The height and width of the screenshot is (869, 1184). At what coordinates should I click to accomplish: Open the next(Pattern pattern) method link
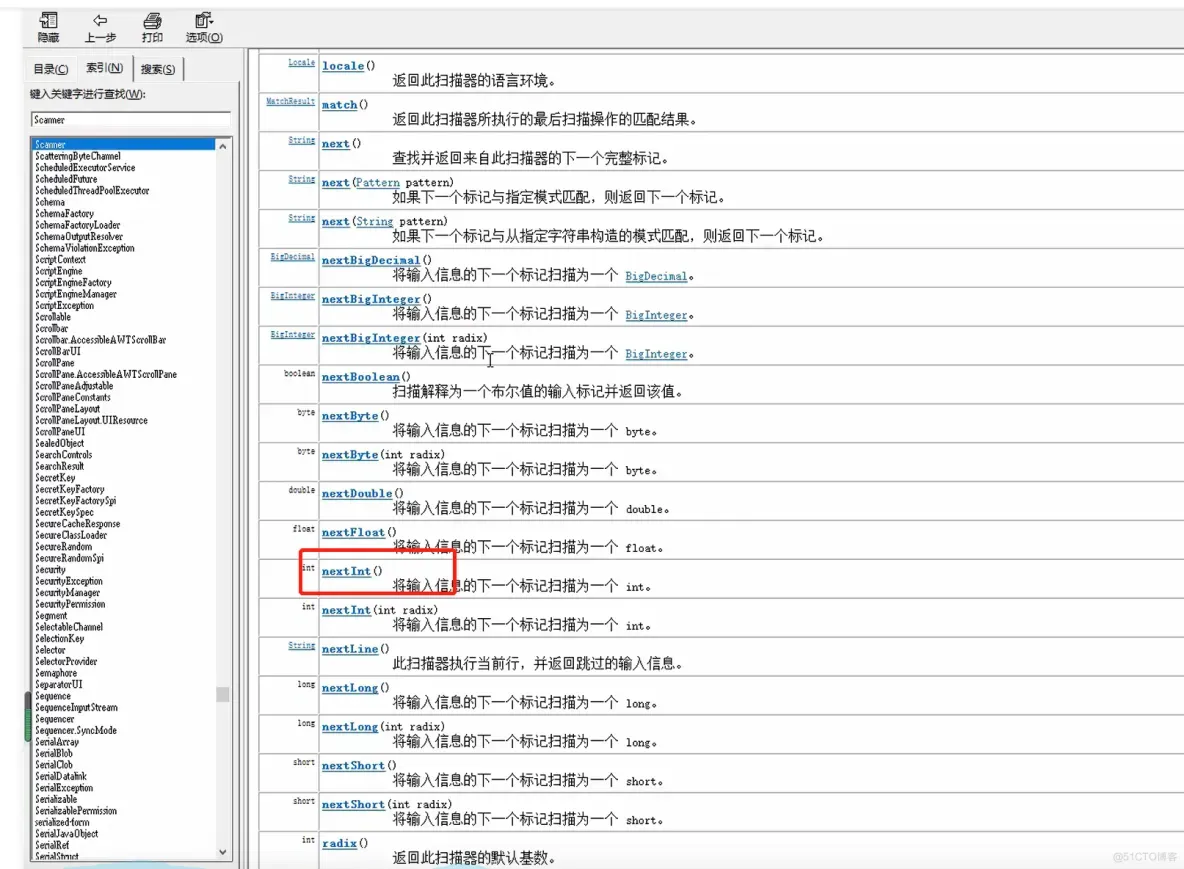335,182
